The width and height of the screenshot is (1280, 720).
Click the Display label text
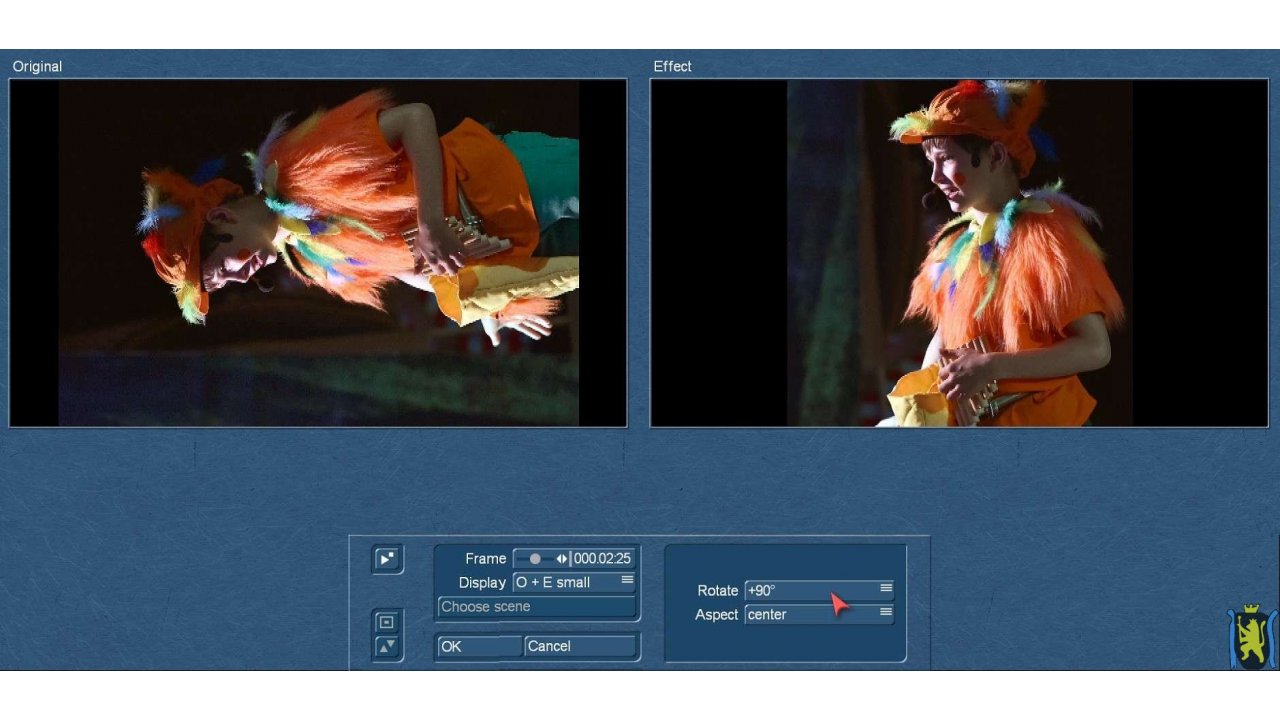482,582
